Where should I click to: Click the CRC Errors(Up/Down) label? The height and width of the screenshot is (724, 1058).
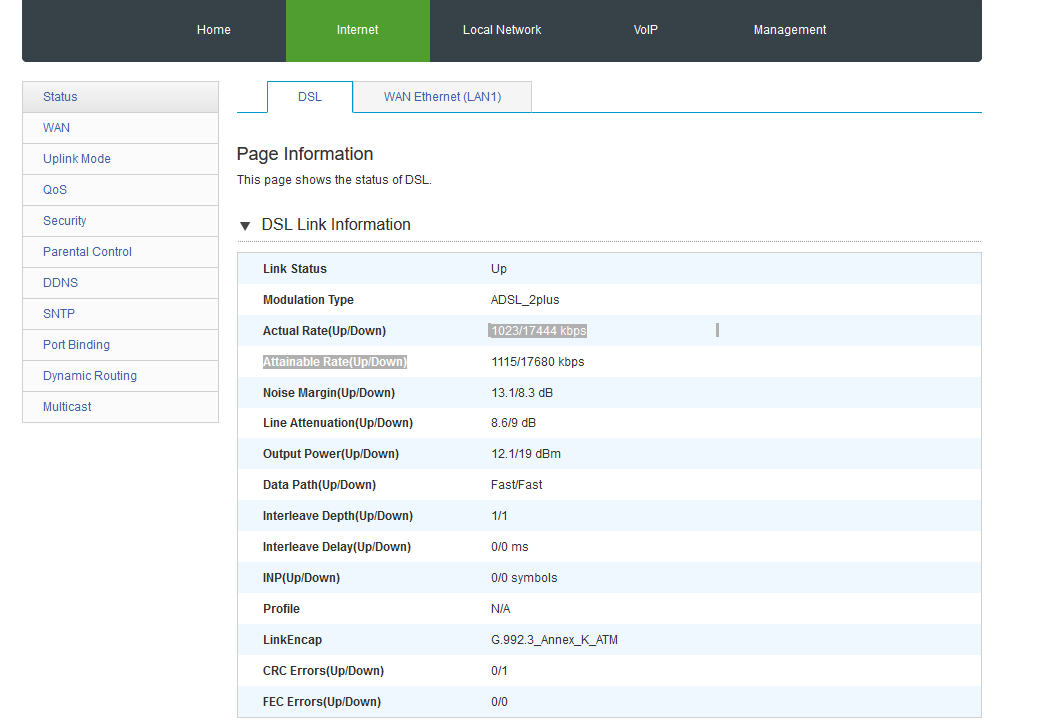(x=323, y=671)
